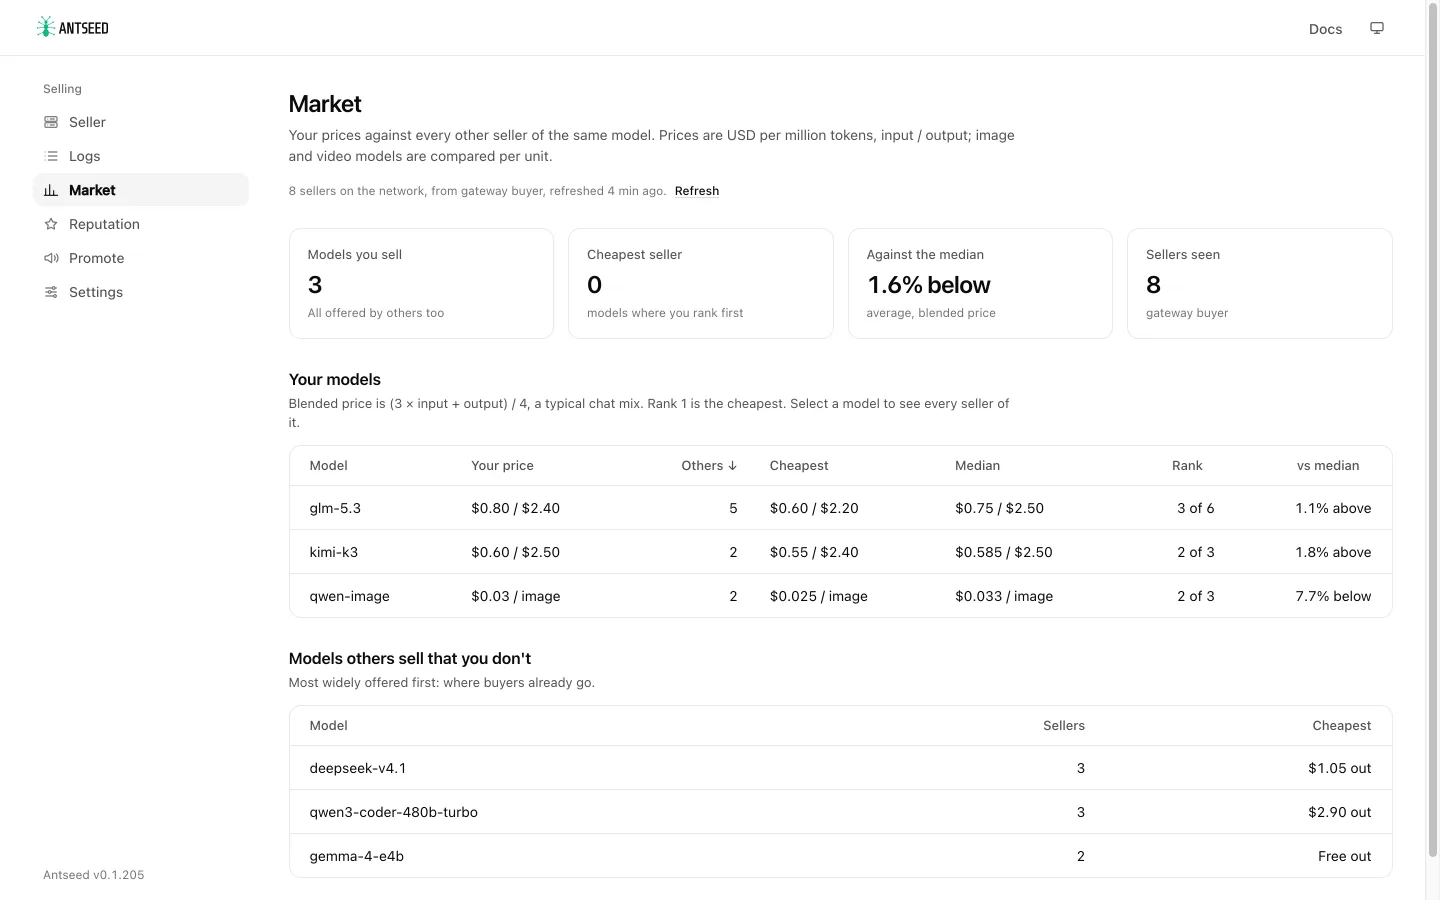Click the Sellers column header
Viewport: 1440px width, 900px height.
[1063, 726]
